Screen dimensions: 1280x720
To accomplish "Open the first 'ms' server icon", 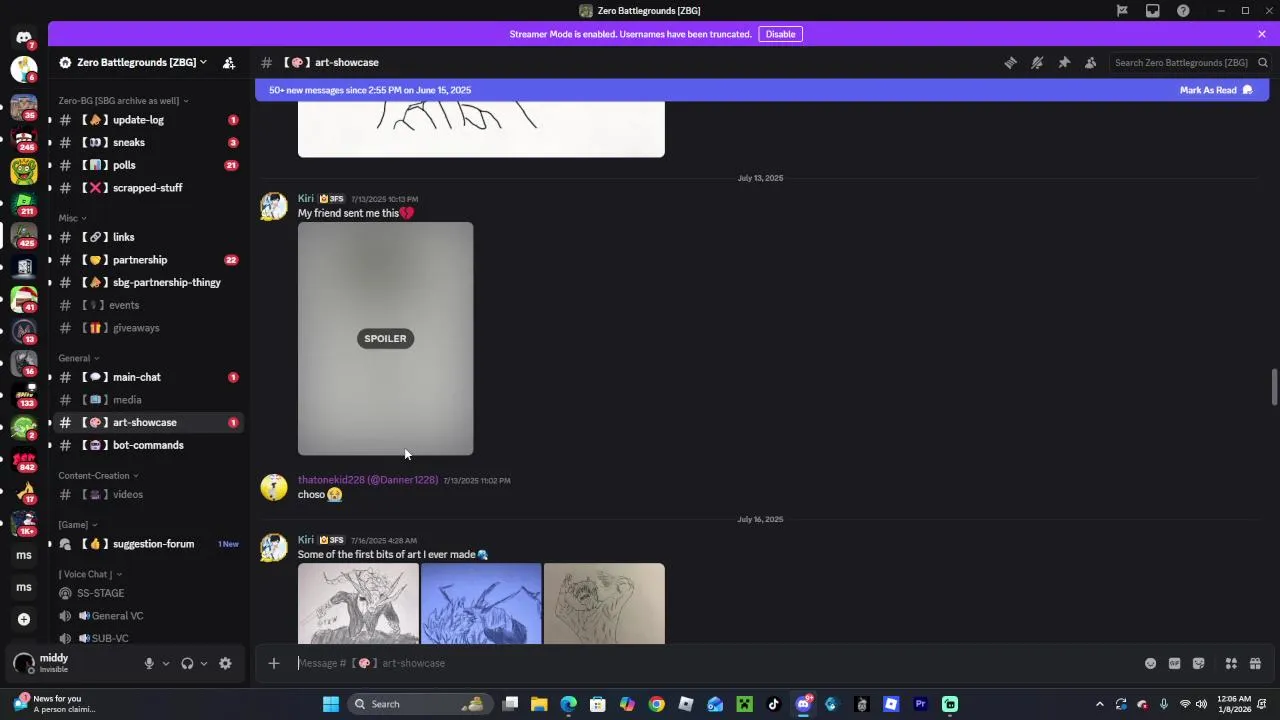I will pyautogui.click(x=24, y=555).
